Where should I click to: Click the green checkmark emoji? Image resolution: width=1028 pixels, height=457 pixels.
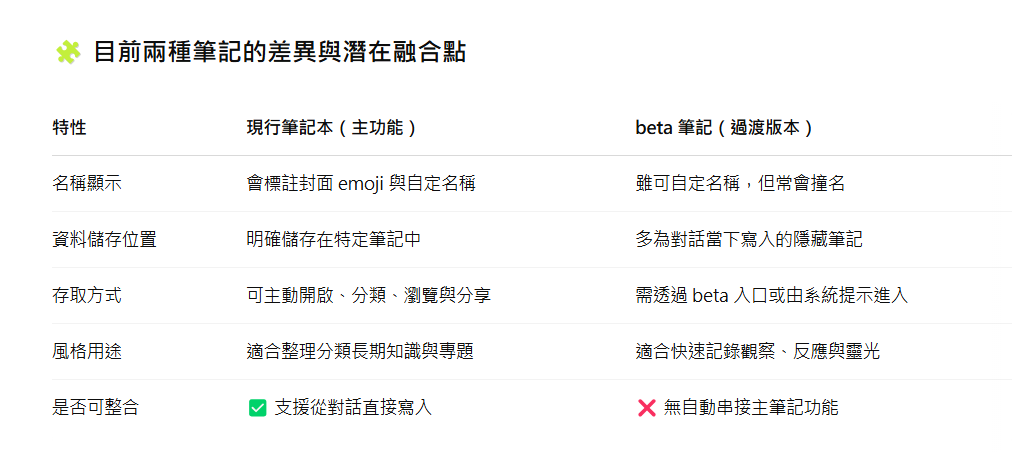258,408
